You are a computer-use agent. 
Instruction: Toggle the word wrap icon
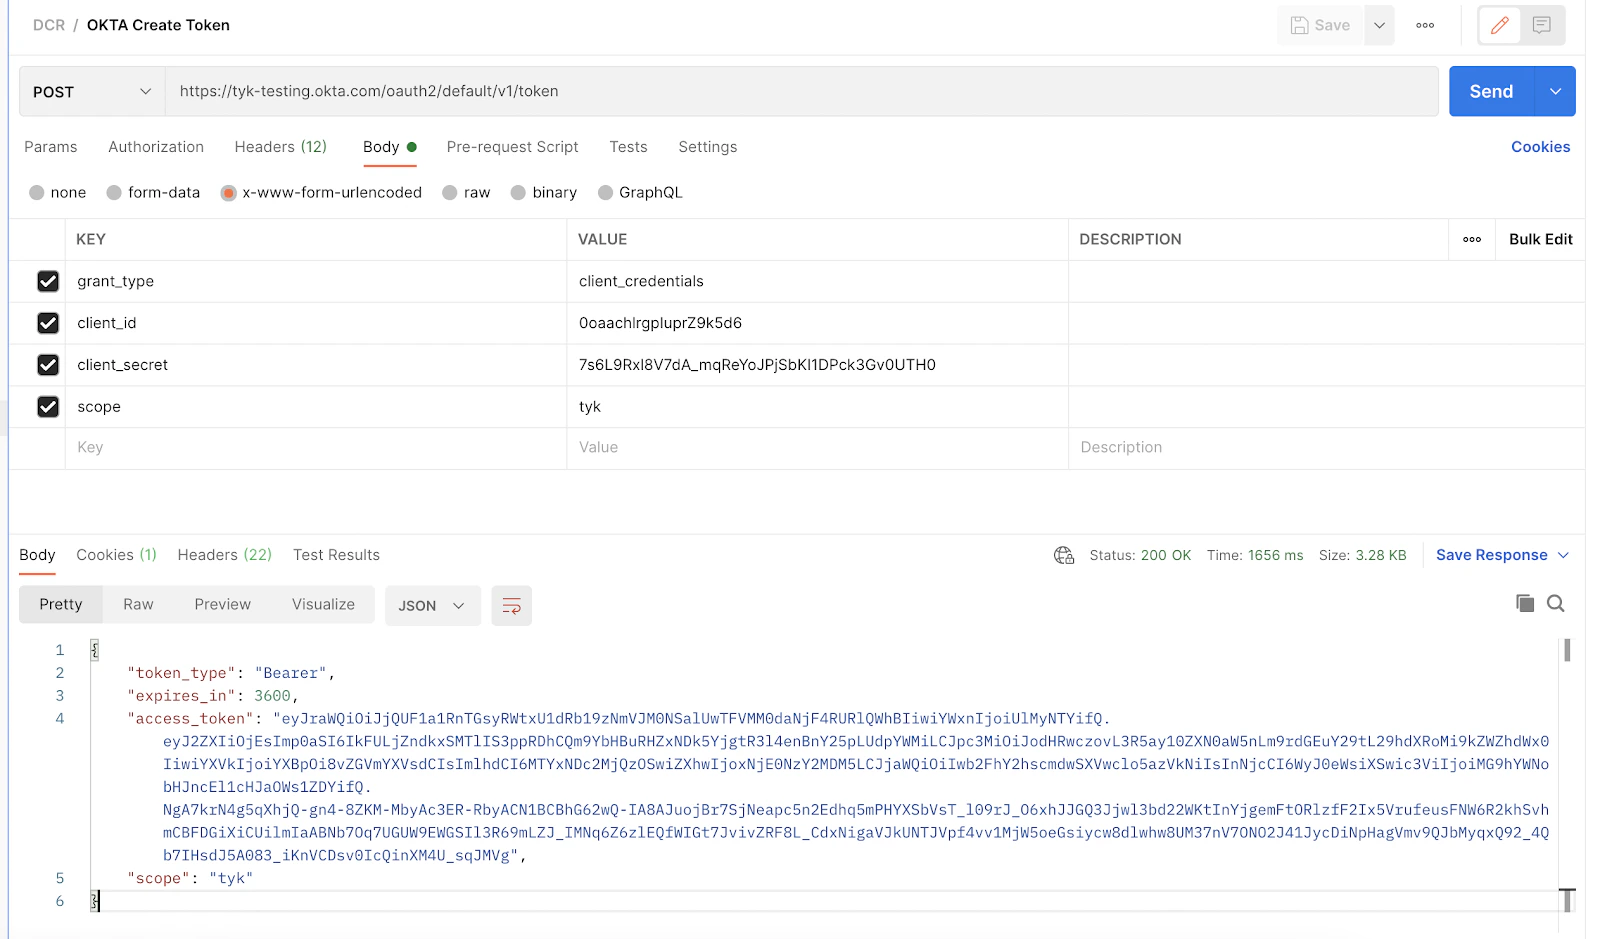[x=511, y=606]
